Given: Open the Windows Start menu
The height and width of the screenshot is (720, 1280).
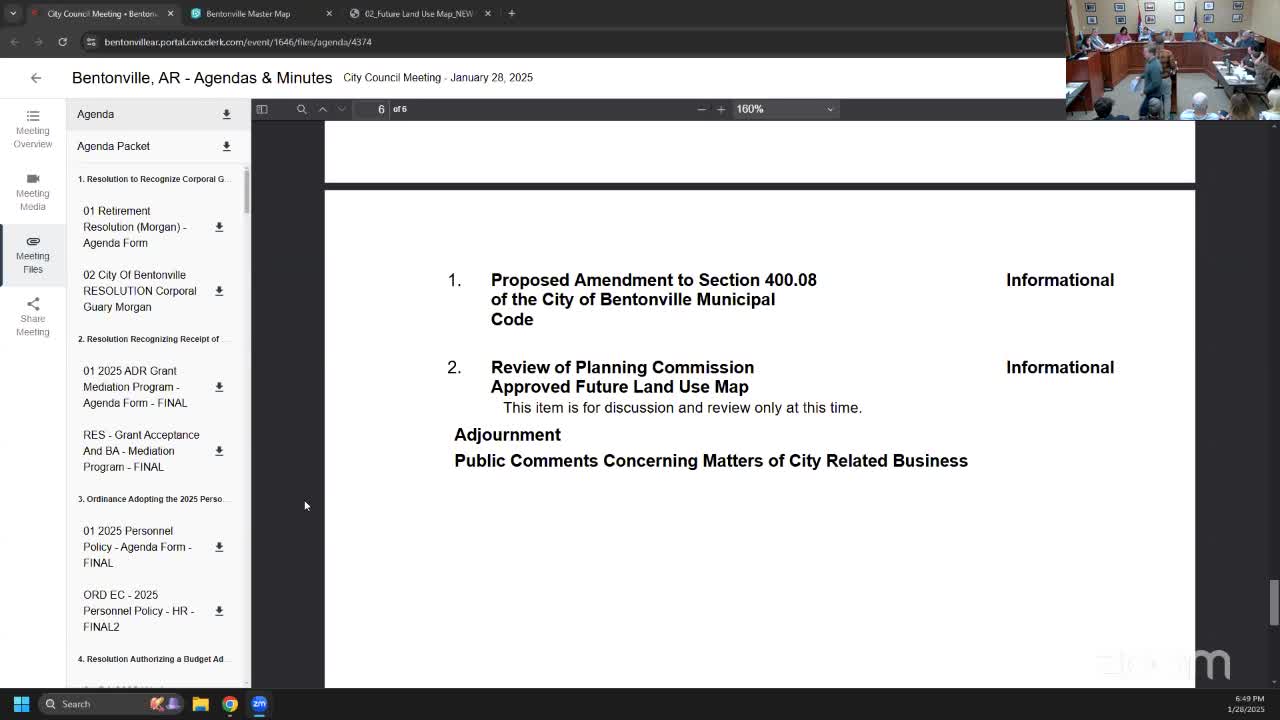Looking at the screenshot, I should 21,704.
